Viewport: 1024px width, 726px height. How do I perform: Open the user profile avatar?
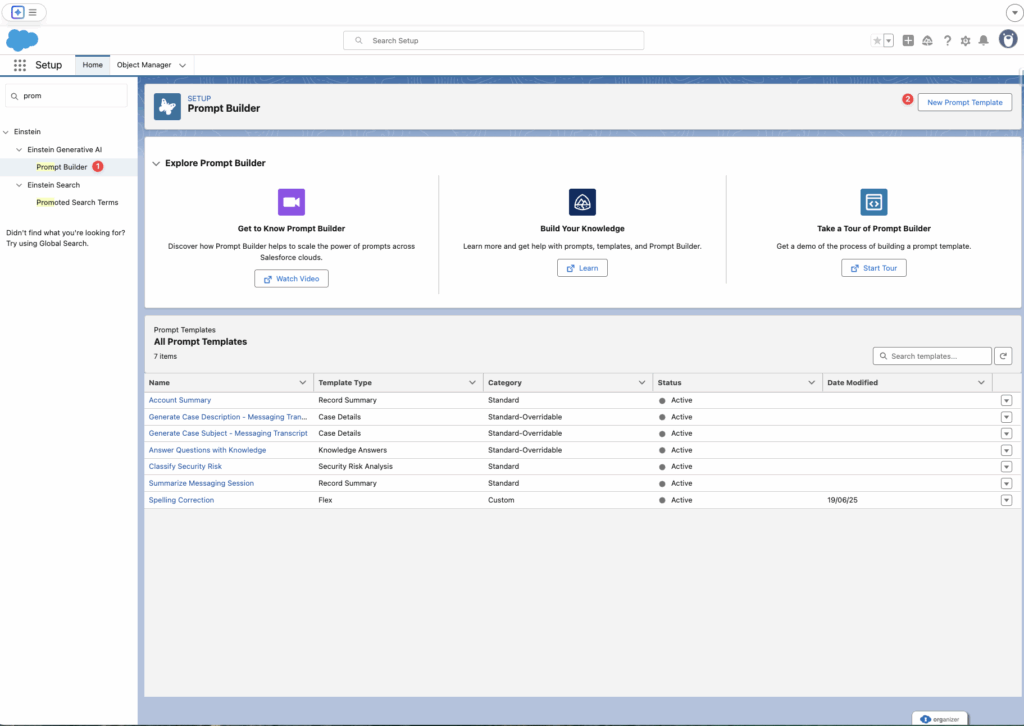(1008, 39)
